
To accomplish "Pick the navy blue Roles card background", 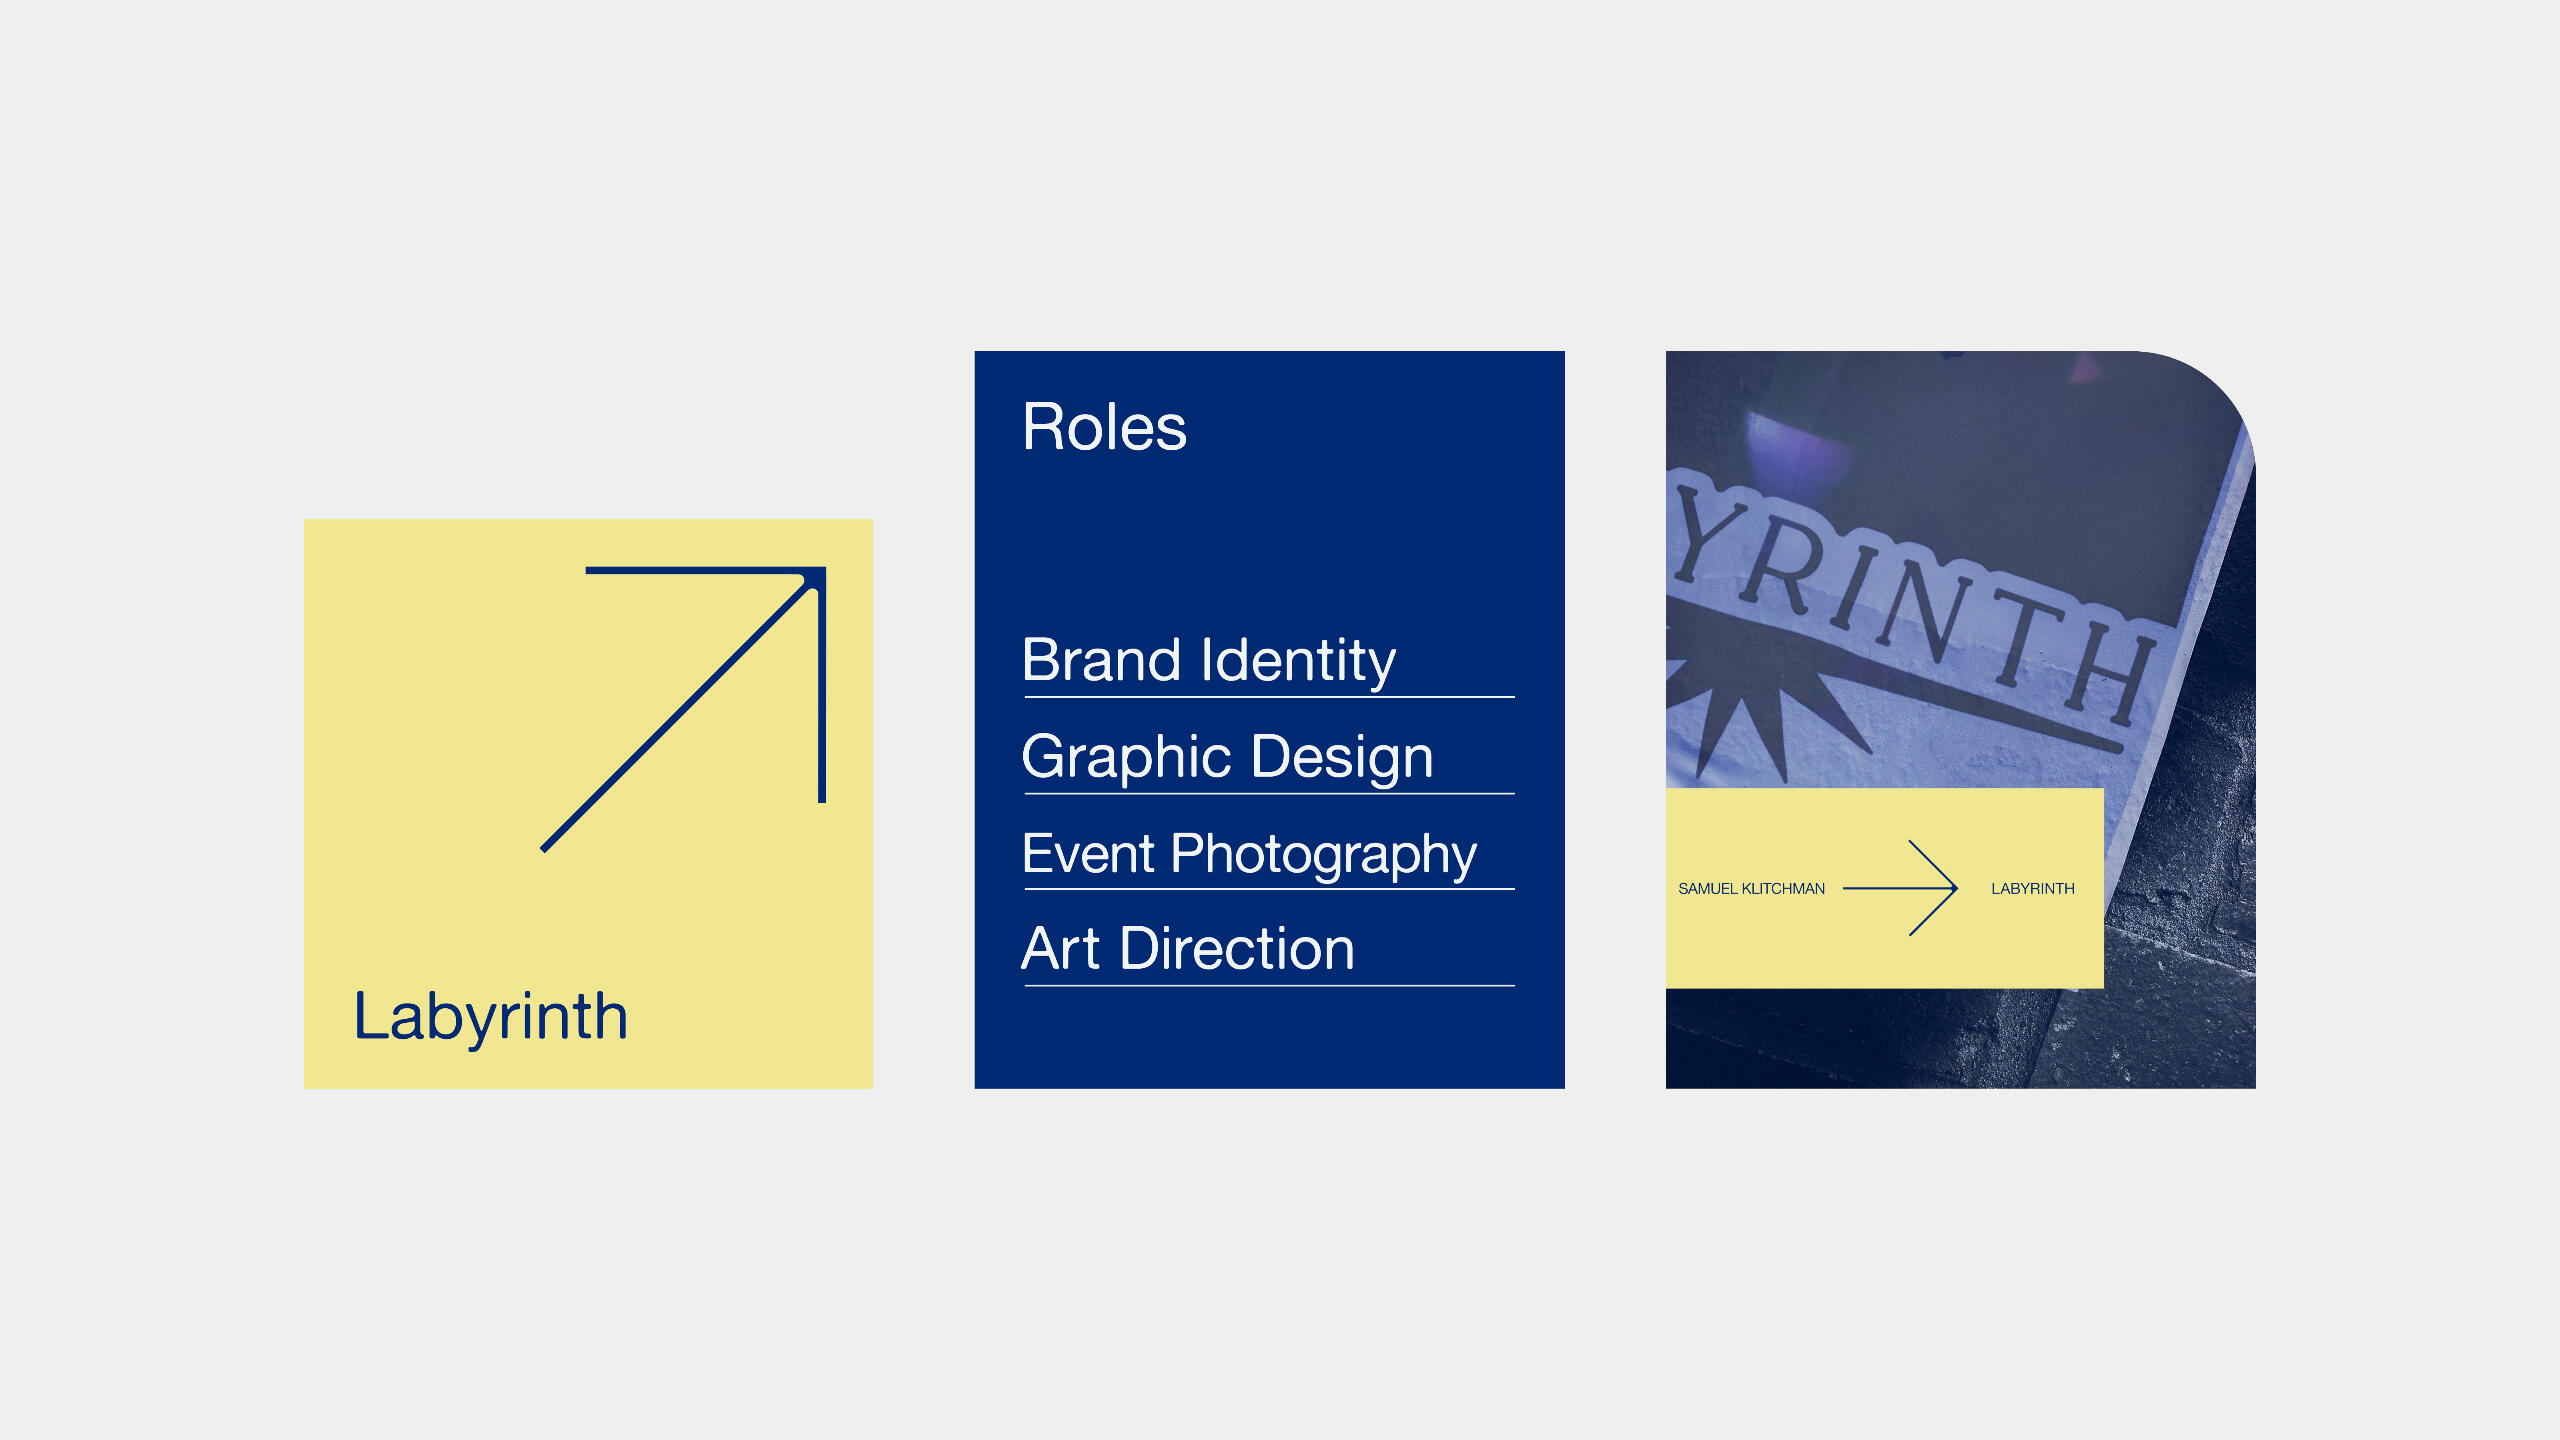I will [1270, 540].
